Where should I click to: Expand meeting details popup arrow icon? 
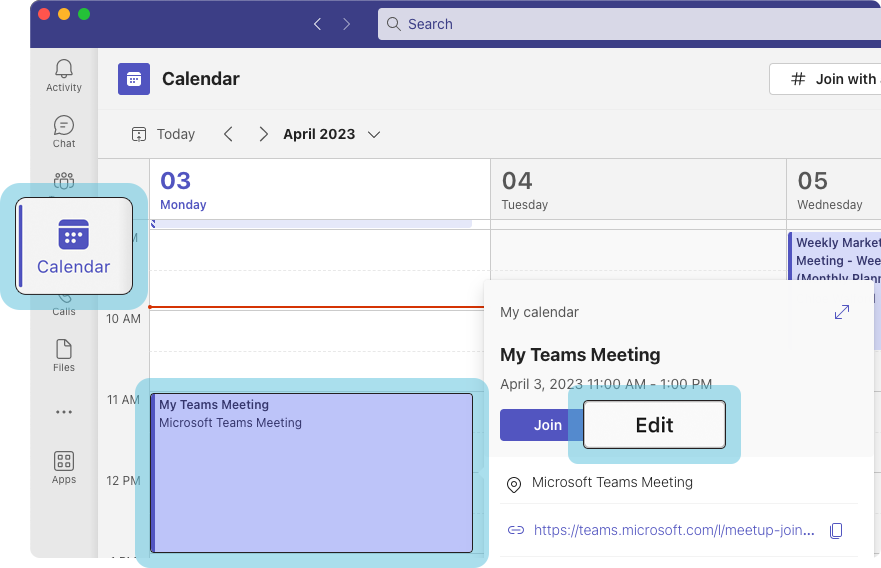[x=842, y=312]
